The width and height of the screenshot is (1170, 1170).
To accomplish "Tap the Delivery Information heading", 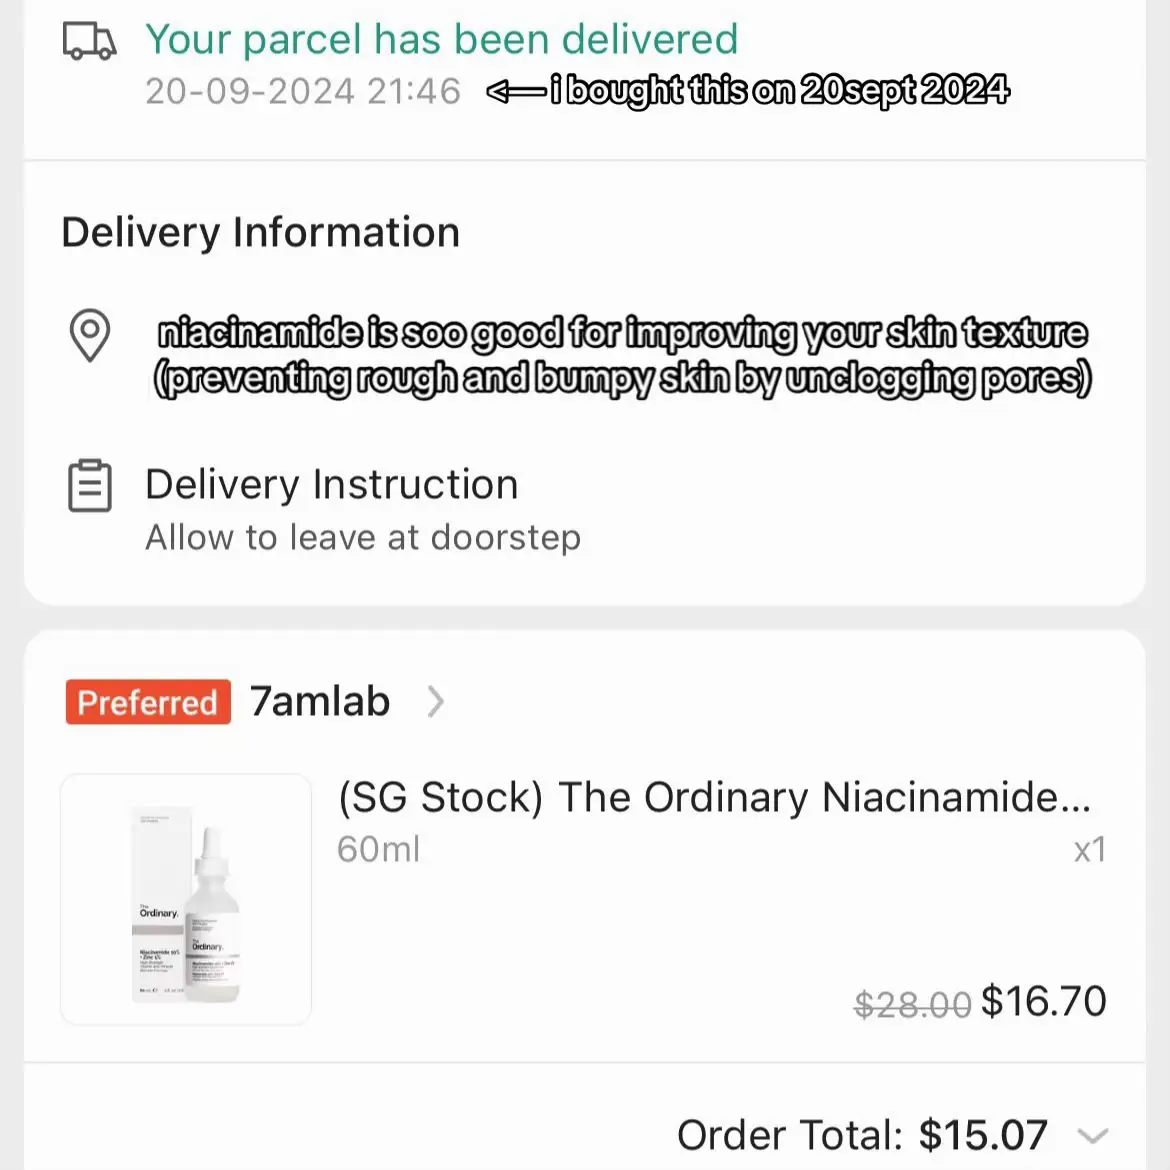I will 260,233.
